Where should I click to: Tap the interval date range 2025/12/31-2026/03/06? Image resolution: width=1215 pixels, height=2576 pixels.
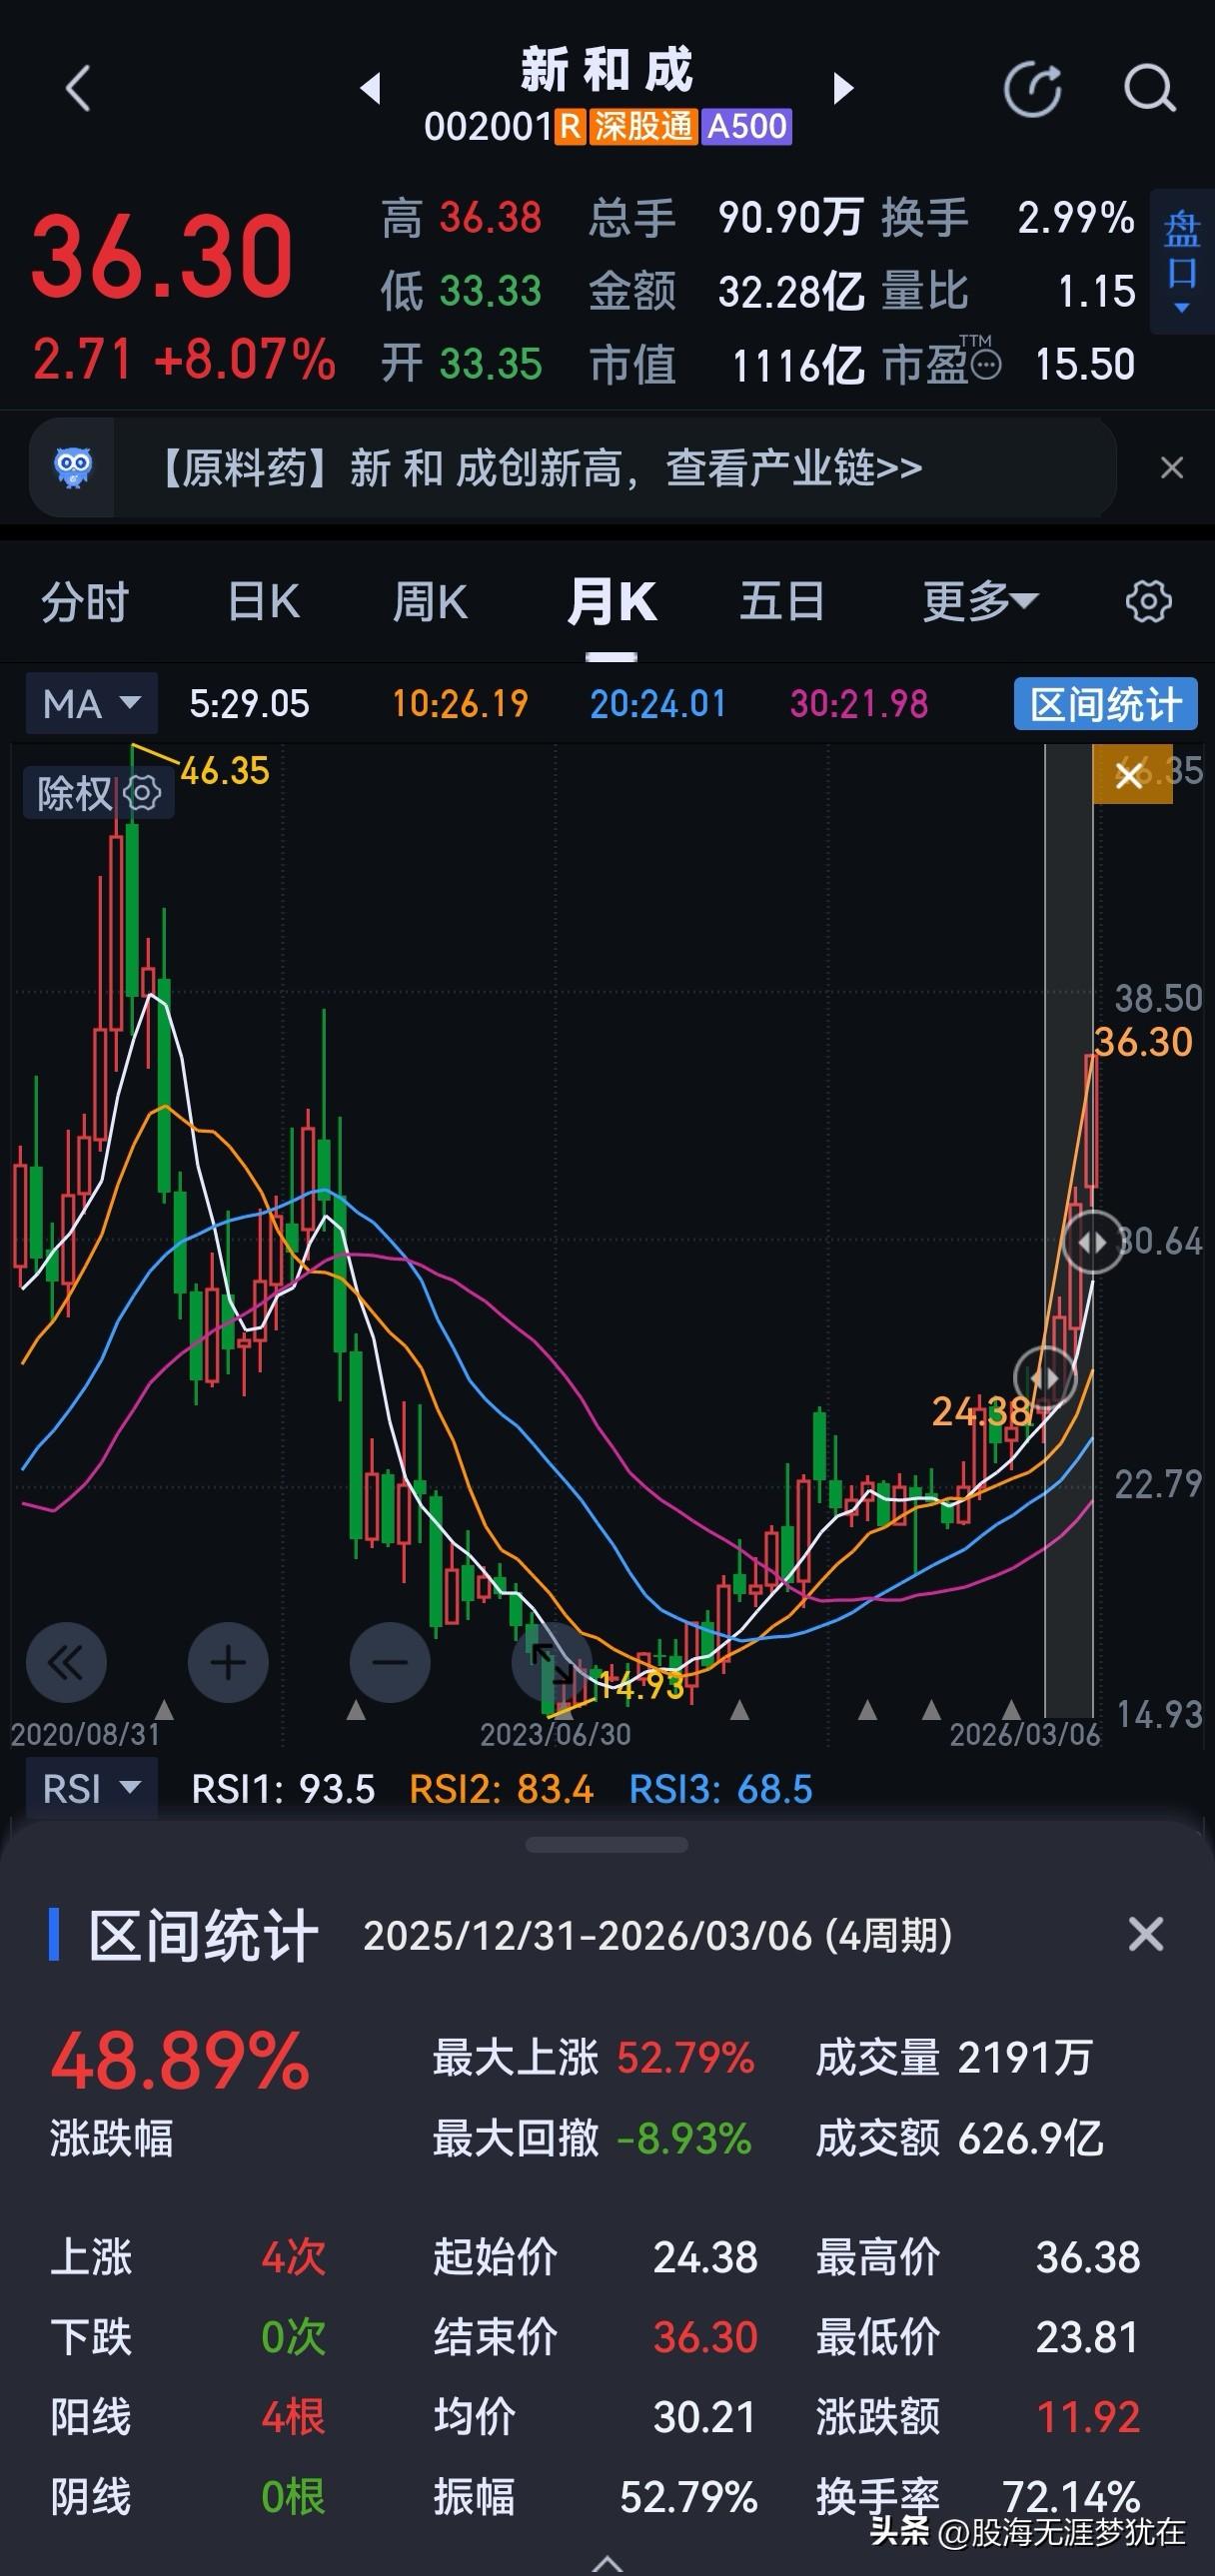[x=588, y=1936]
